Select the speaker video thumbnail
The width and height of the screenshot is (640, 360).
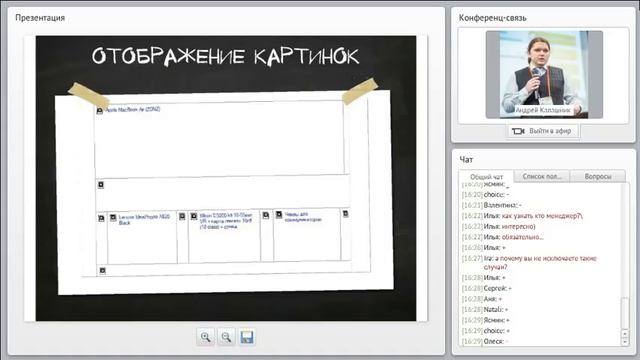544,75
